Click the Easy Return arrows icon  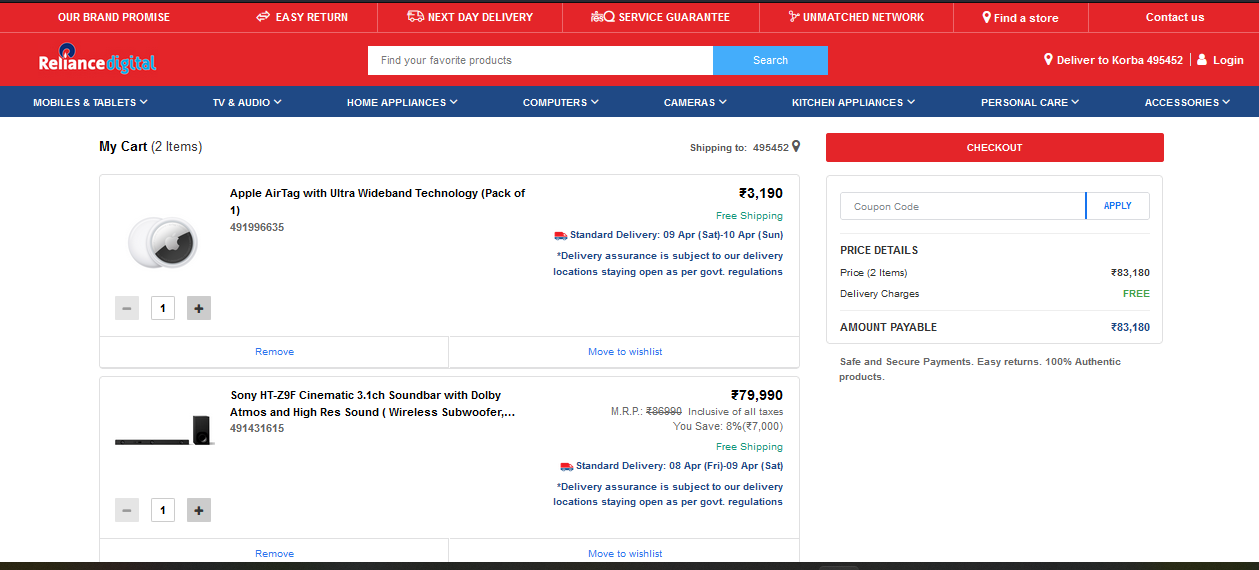click(263, 17)
